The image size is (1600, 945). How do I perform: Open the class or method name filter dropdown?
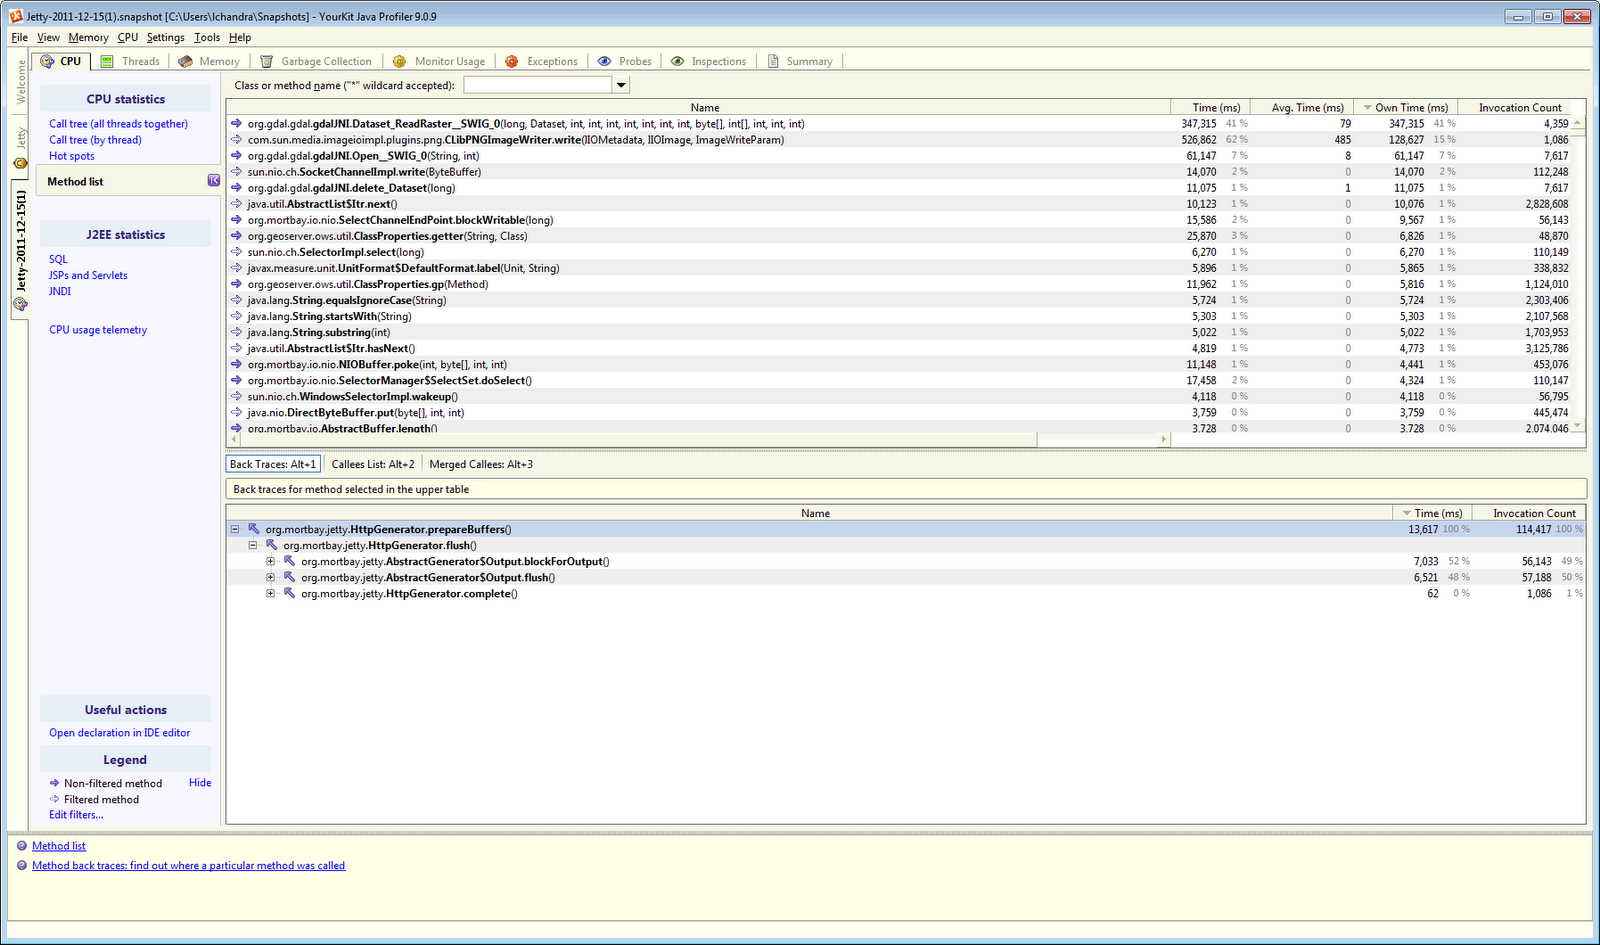pos(621,85)
